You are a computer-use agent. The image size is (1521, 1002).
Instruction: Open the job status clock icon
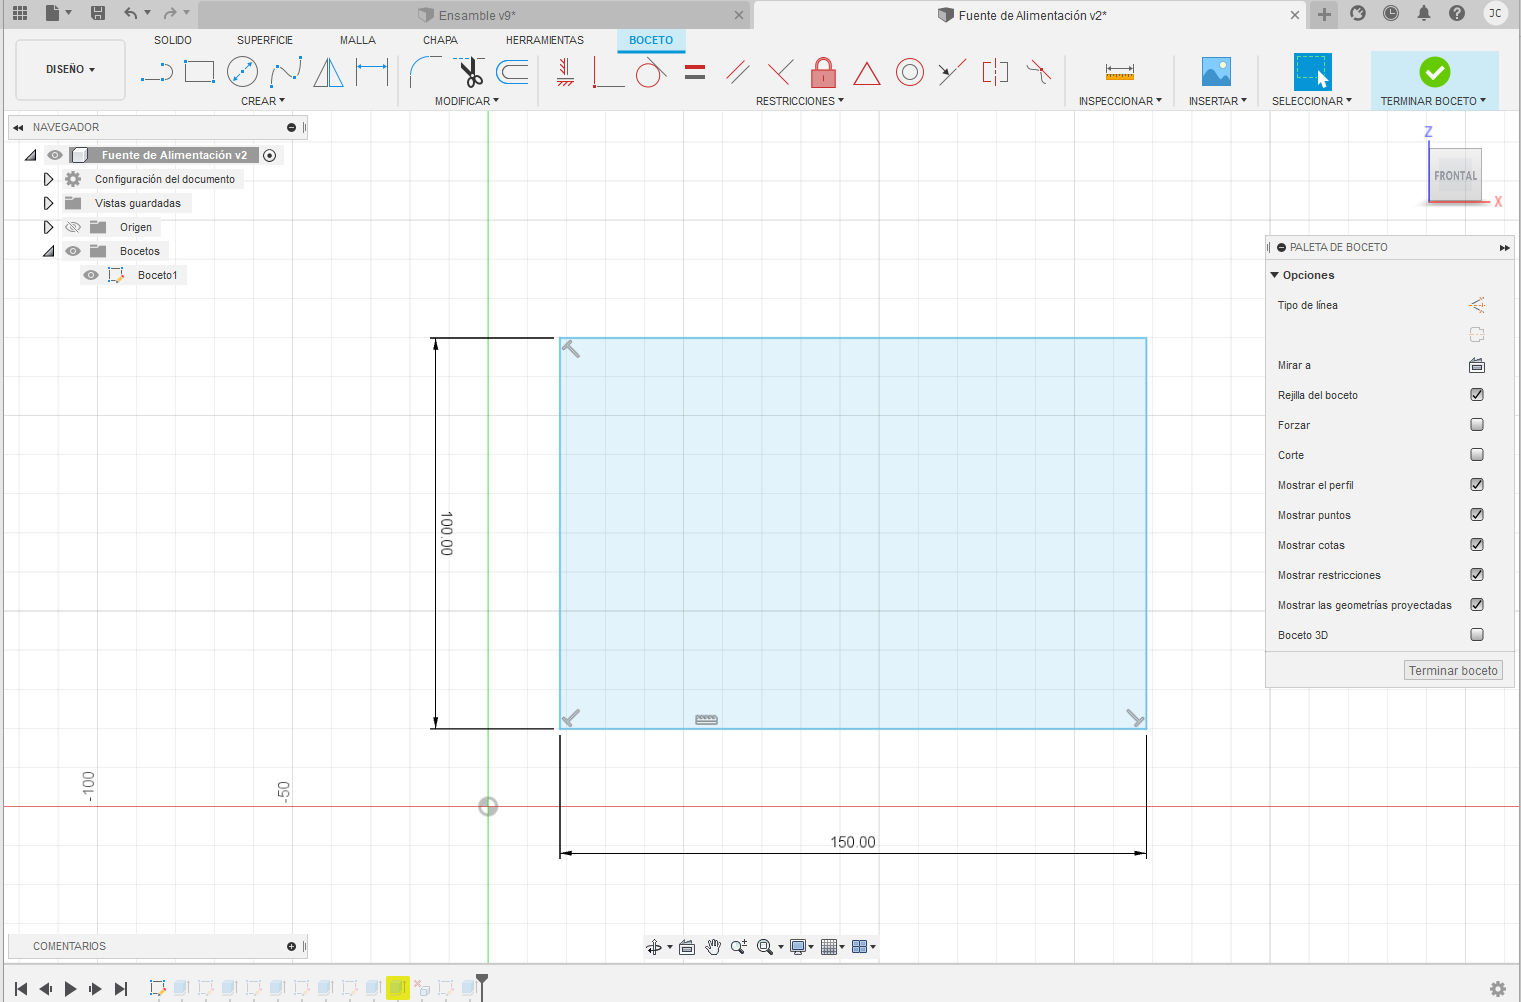[1391, 13]
